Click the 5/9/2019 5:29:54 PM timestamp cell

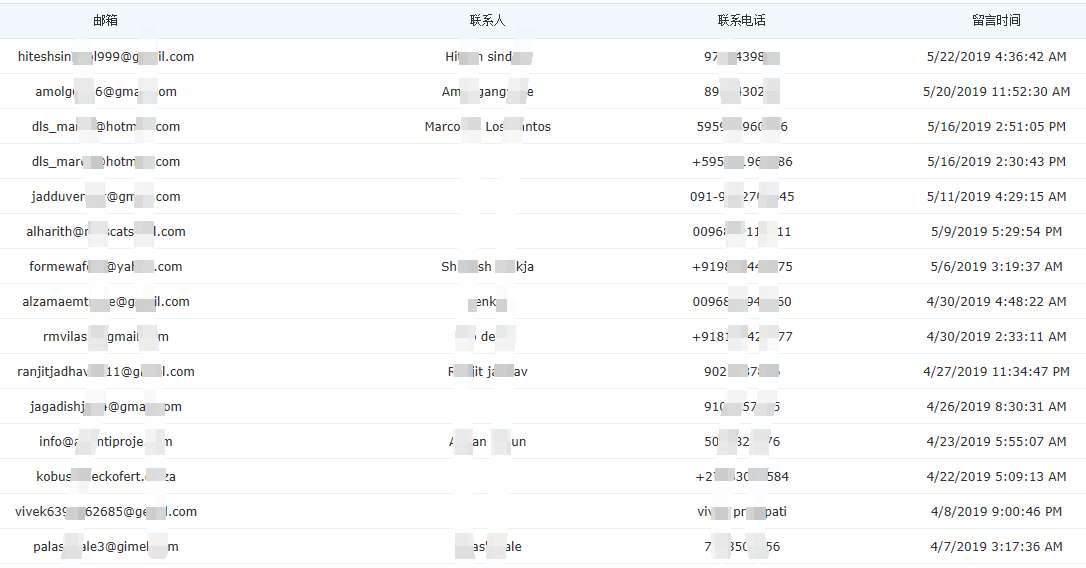[x=996, y=232]
